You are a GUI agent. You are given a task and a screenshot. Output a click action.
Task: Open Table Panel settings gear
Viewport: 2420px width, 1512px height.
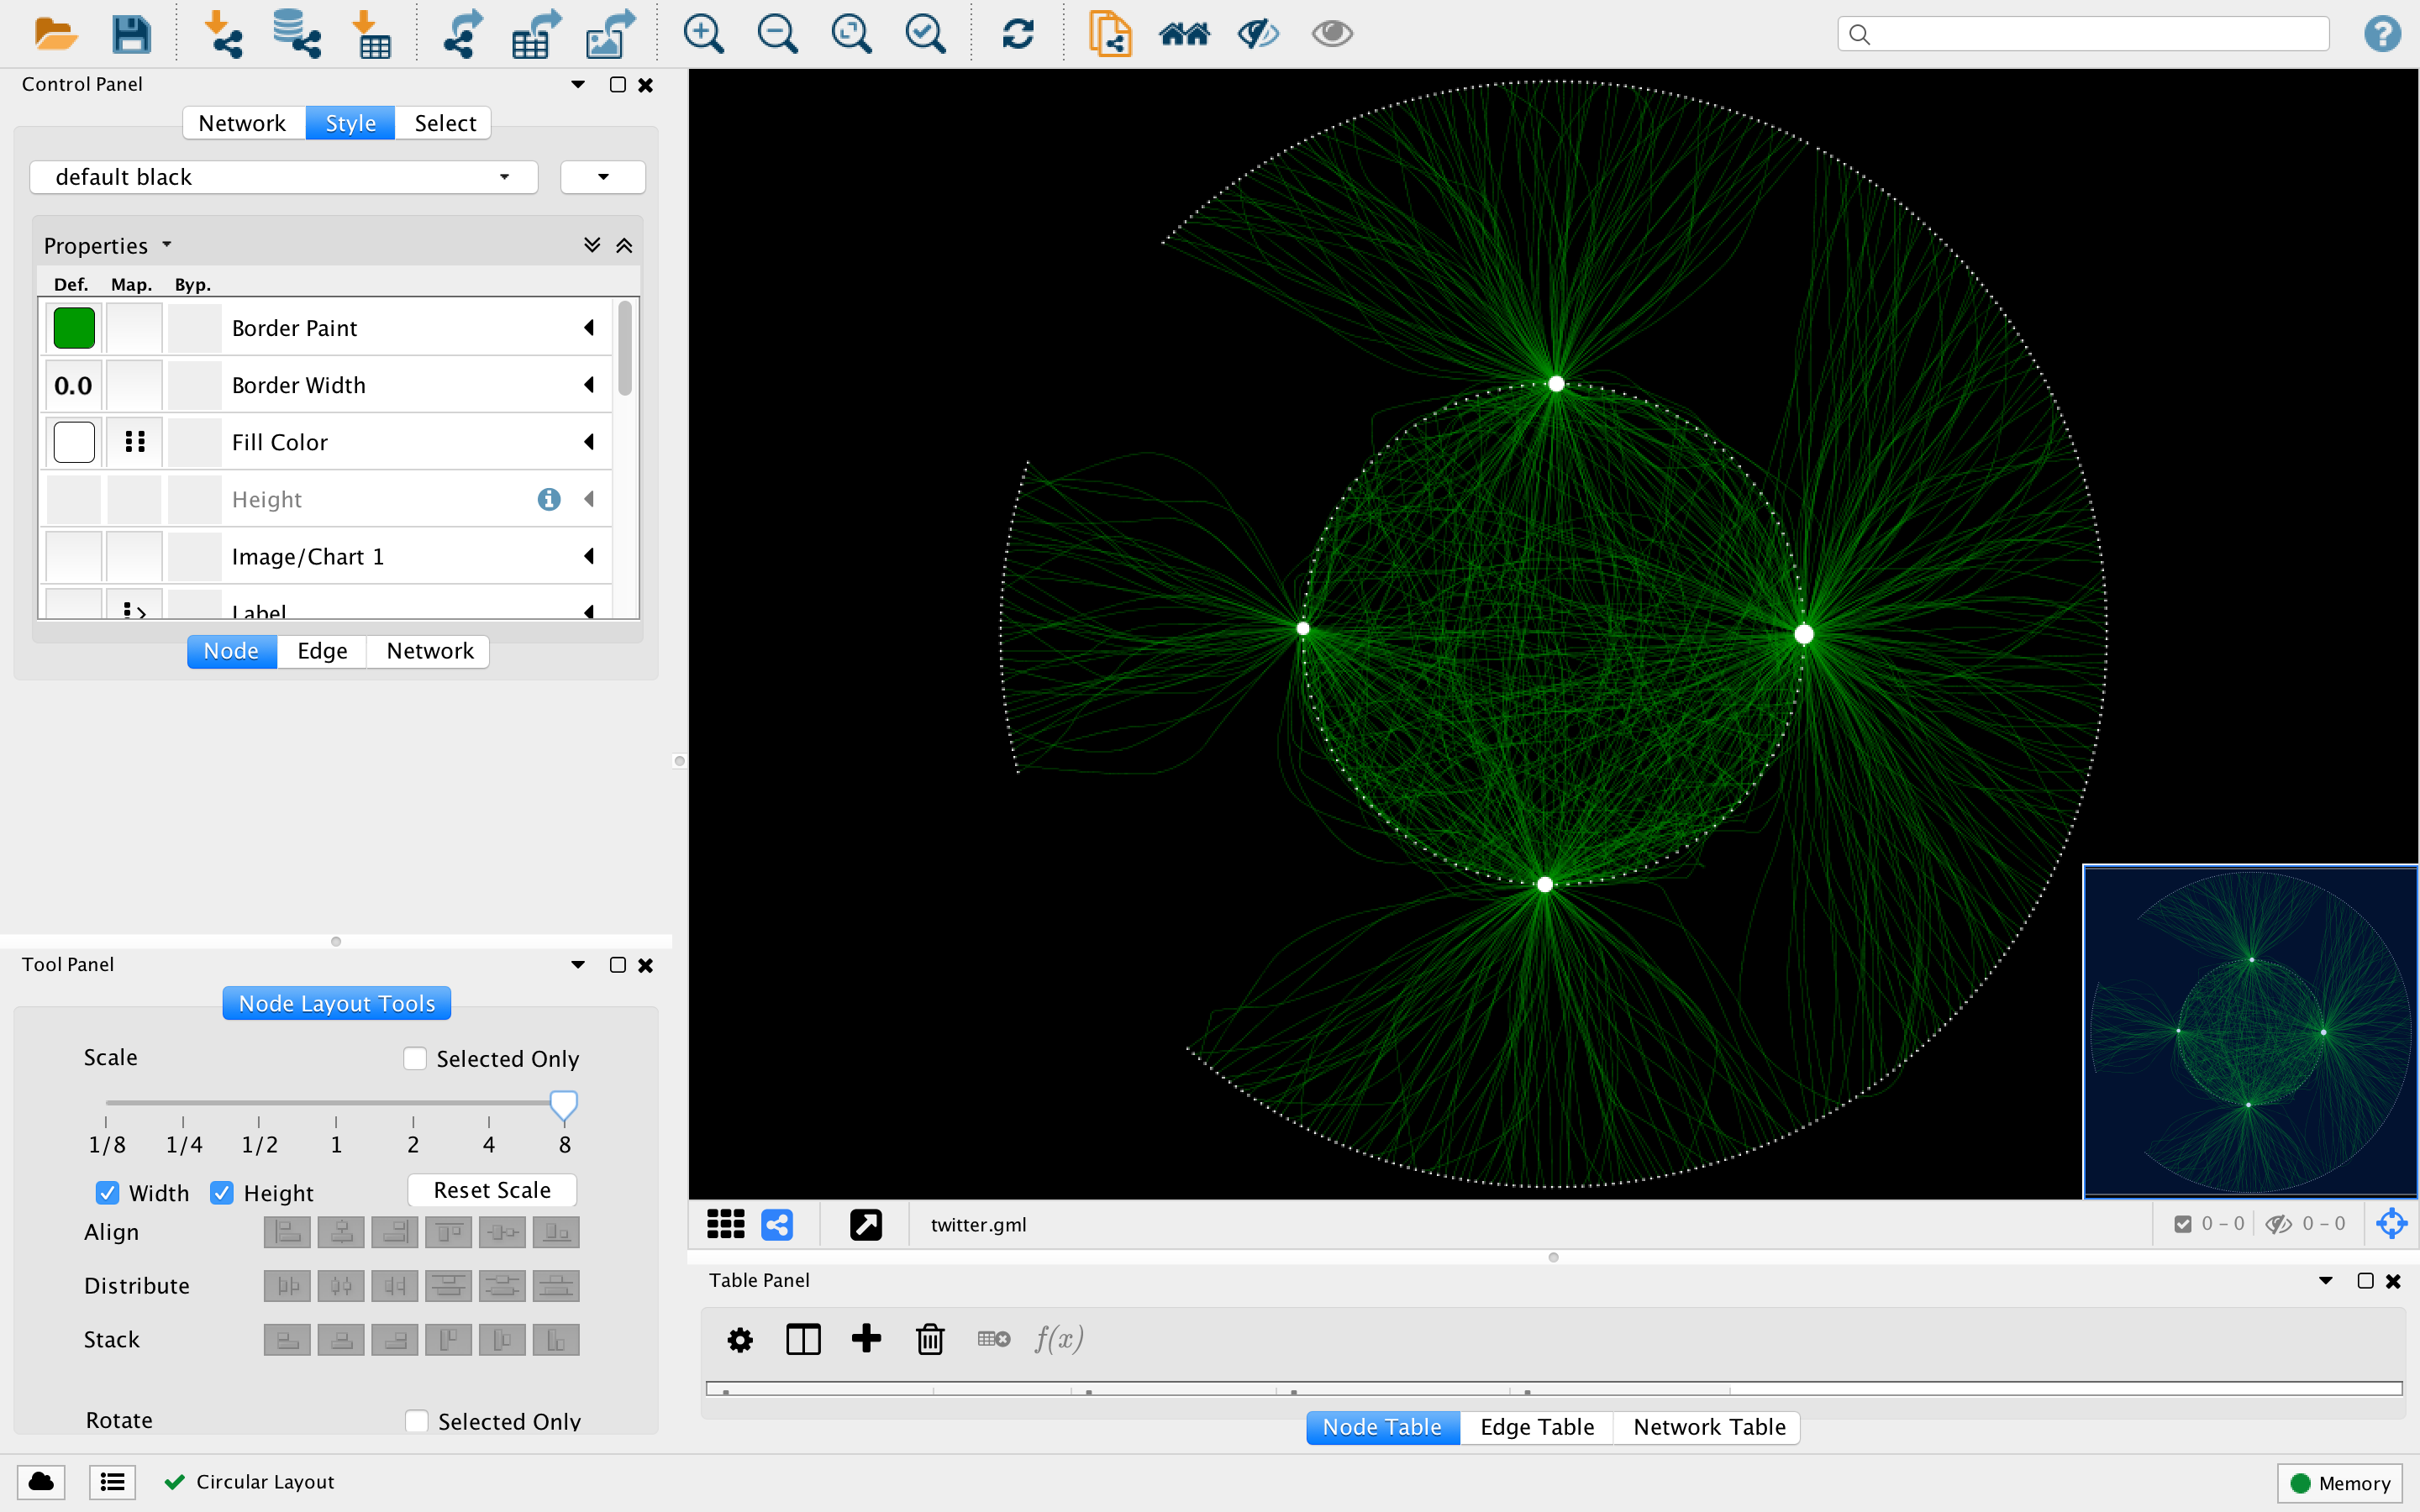point(740,1339)
